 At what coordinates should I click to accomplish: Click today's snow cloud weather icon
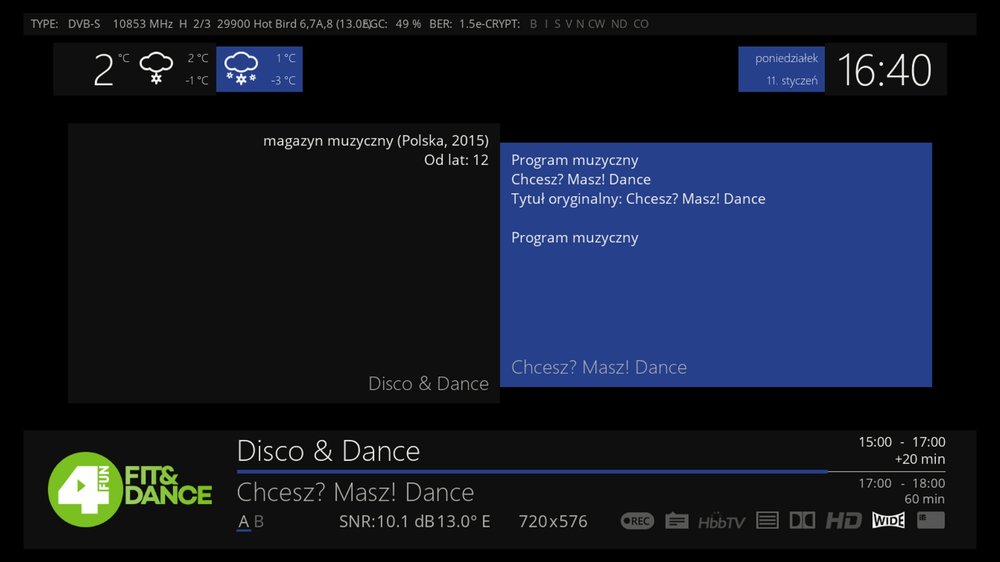click(156, 70)
